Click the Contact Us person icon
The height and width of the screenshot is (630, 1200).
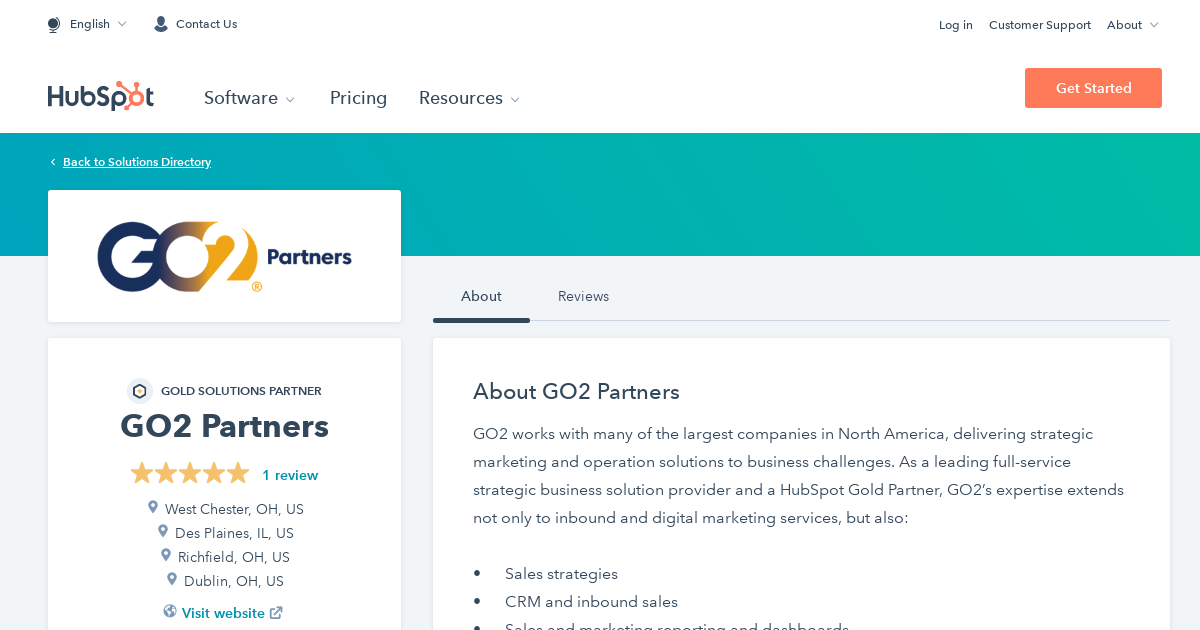pyautogui.click(x=160, y=23)
